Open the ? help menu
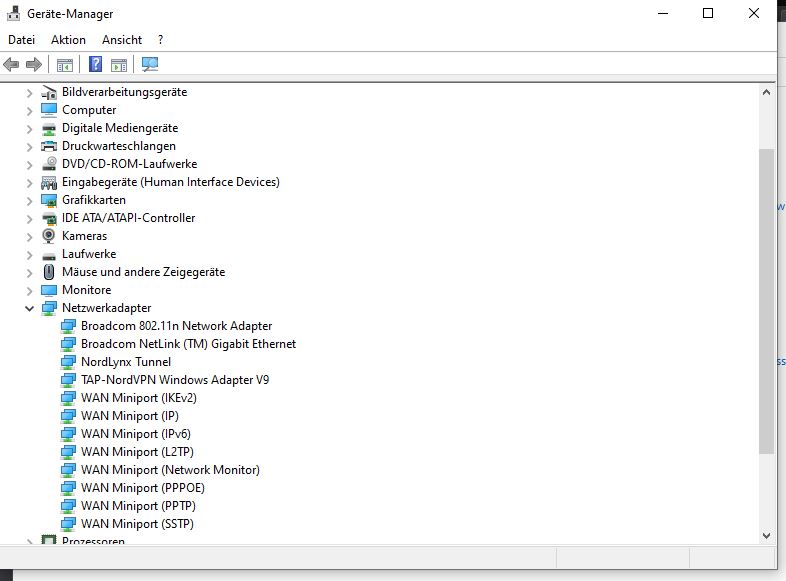Screen dimensions: 786x581 pyautogui.click(x=160, y=40)
